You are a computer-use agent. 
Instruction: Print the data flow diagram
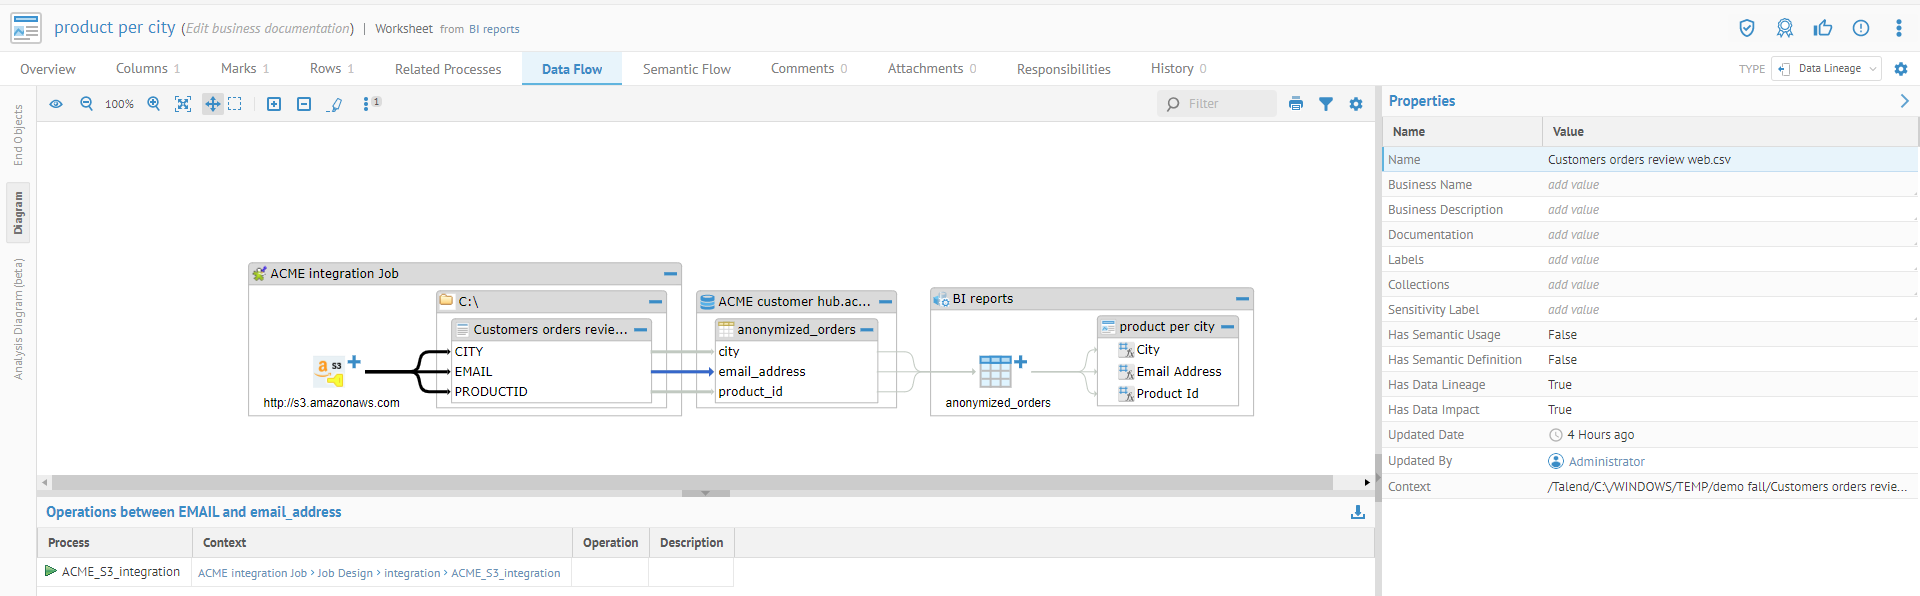1296,104
